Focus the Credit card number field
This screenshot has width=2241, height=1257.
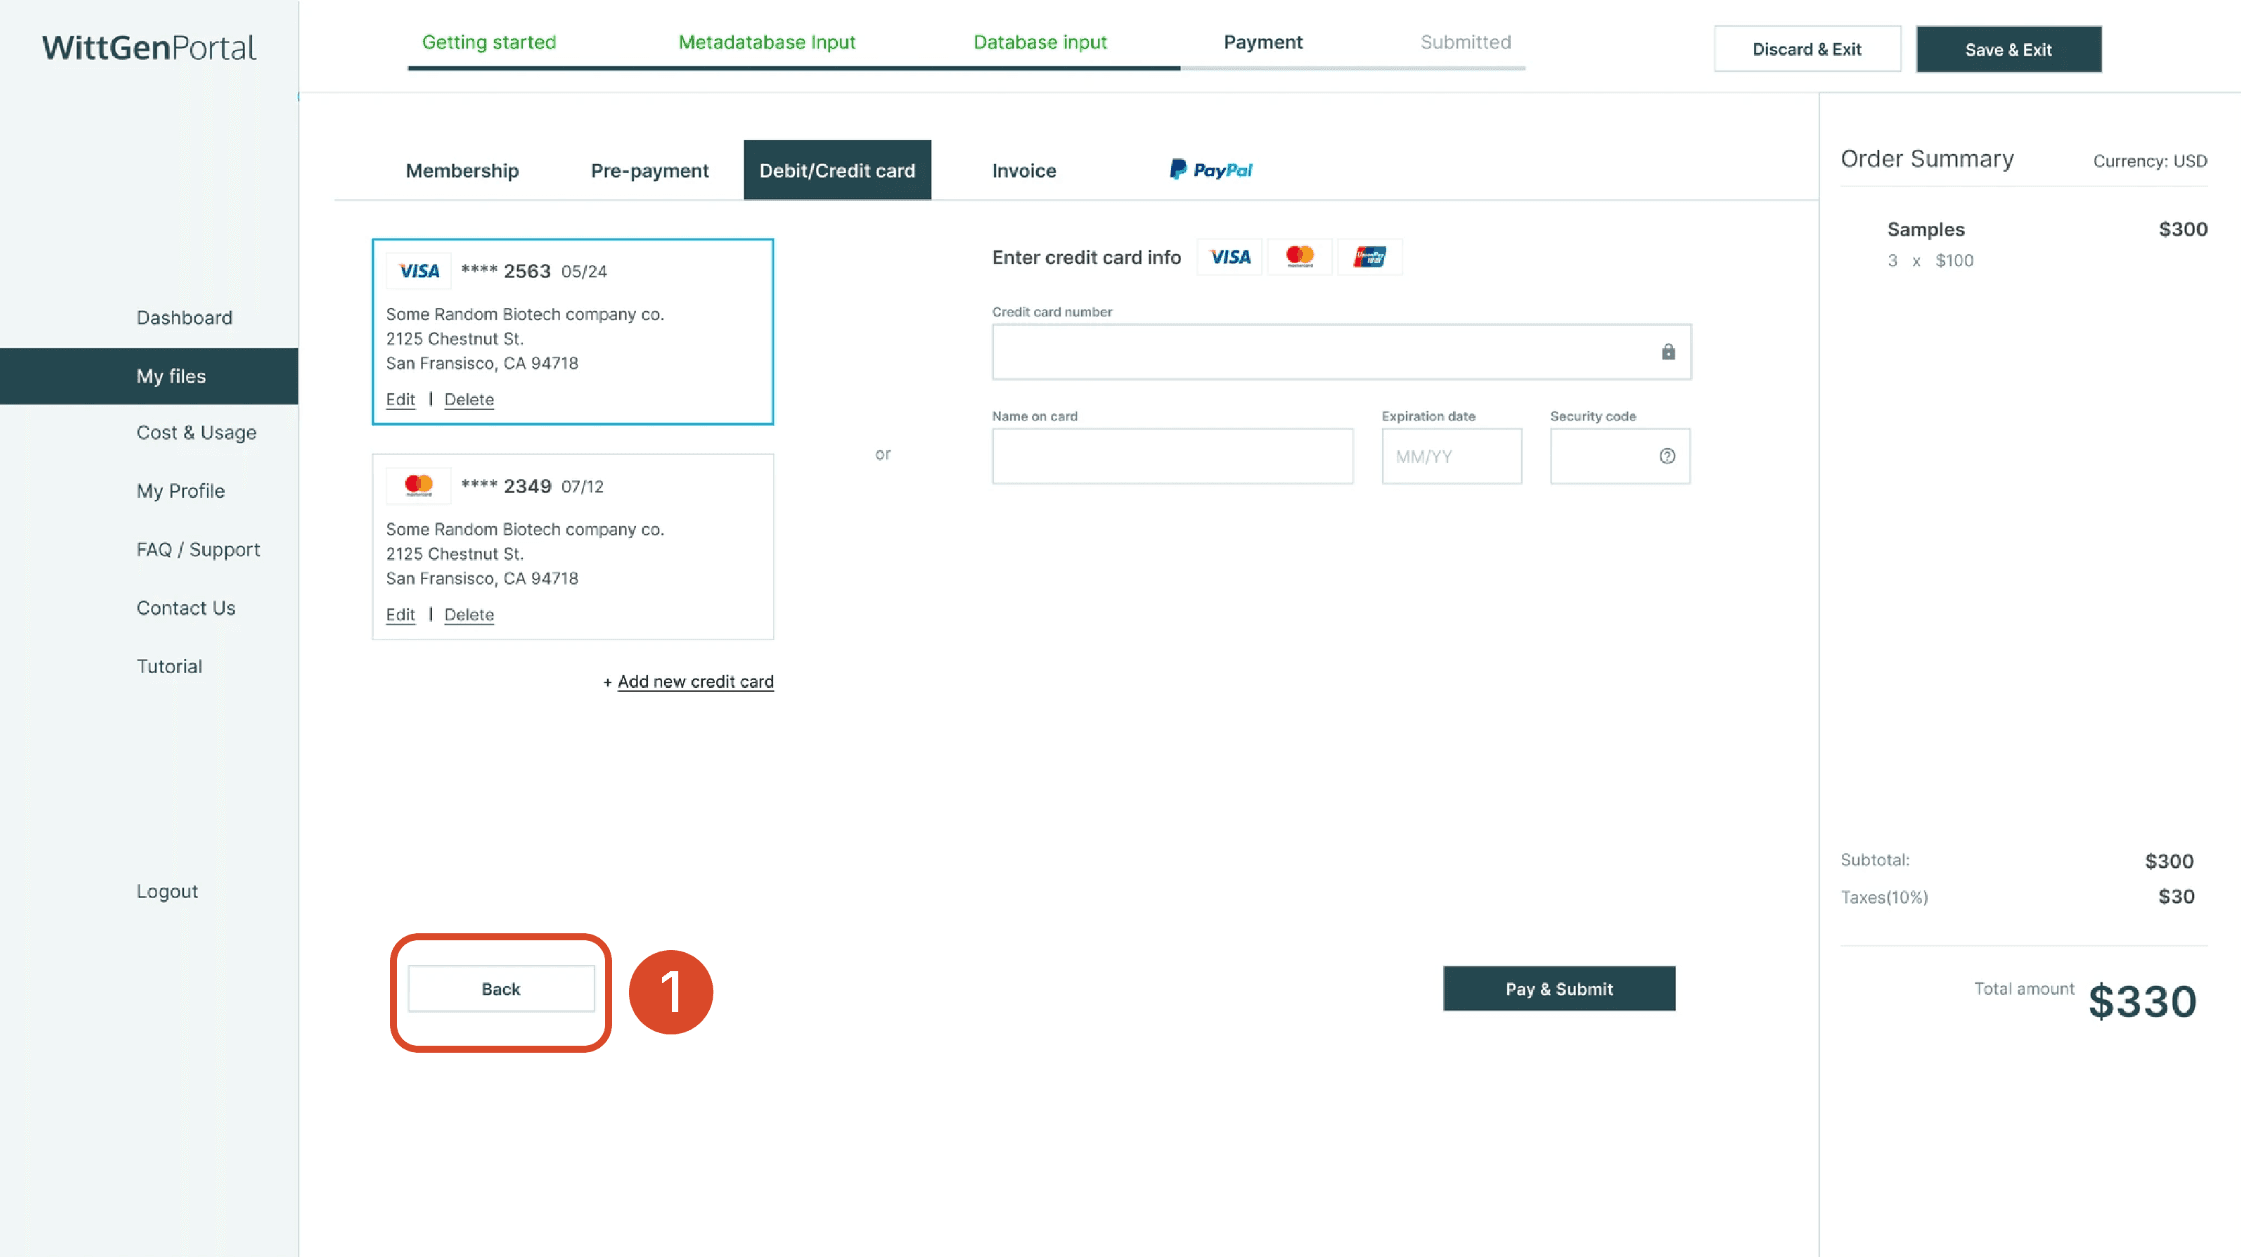[1320, 352]
